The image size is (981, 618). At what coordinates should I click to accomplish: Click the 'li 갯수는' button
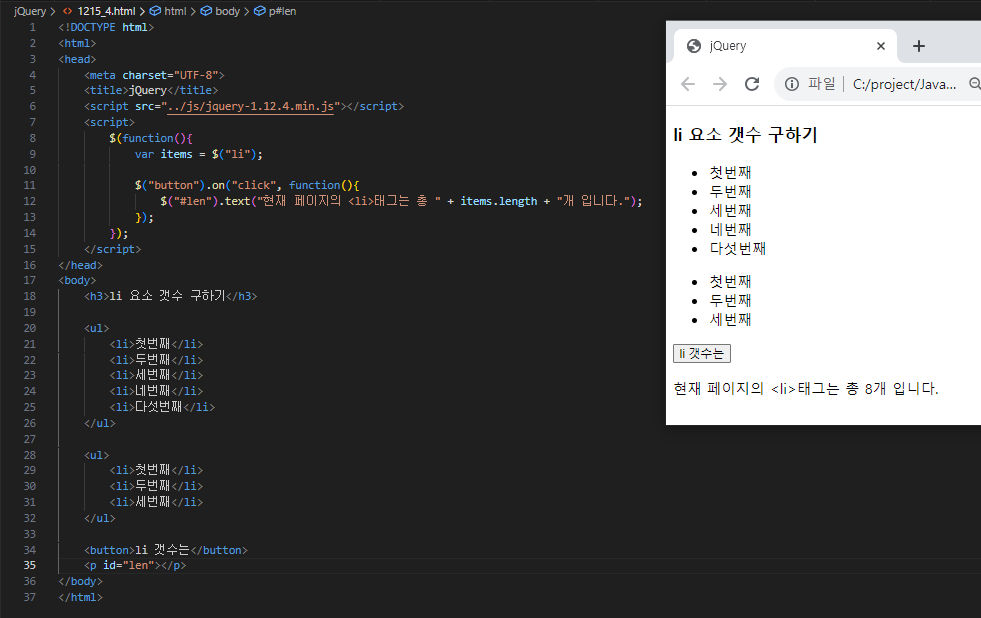(701, 353)
